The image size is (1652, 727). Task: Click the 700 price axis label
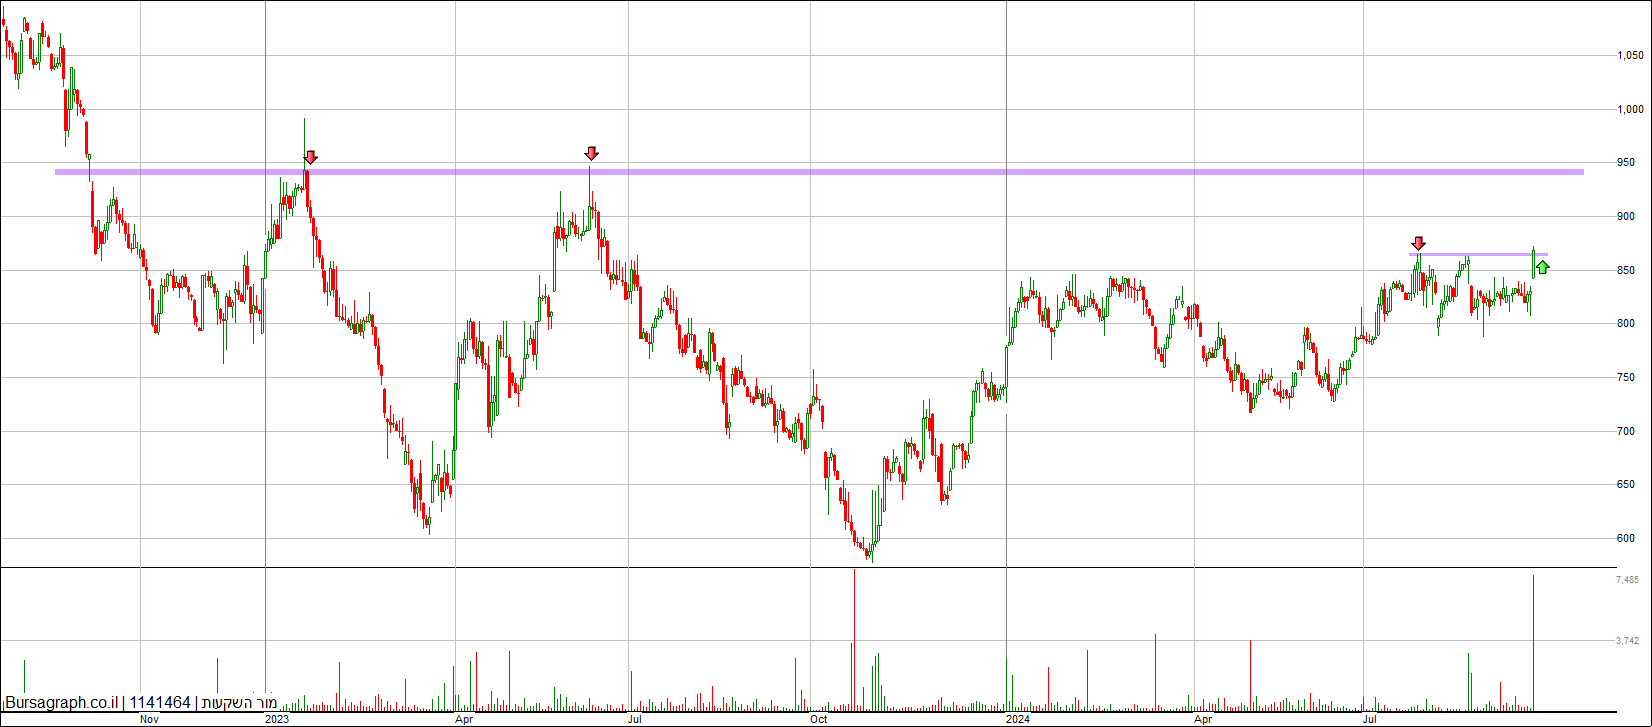[1626, 432]
